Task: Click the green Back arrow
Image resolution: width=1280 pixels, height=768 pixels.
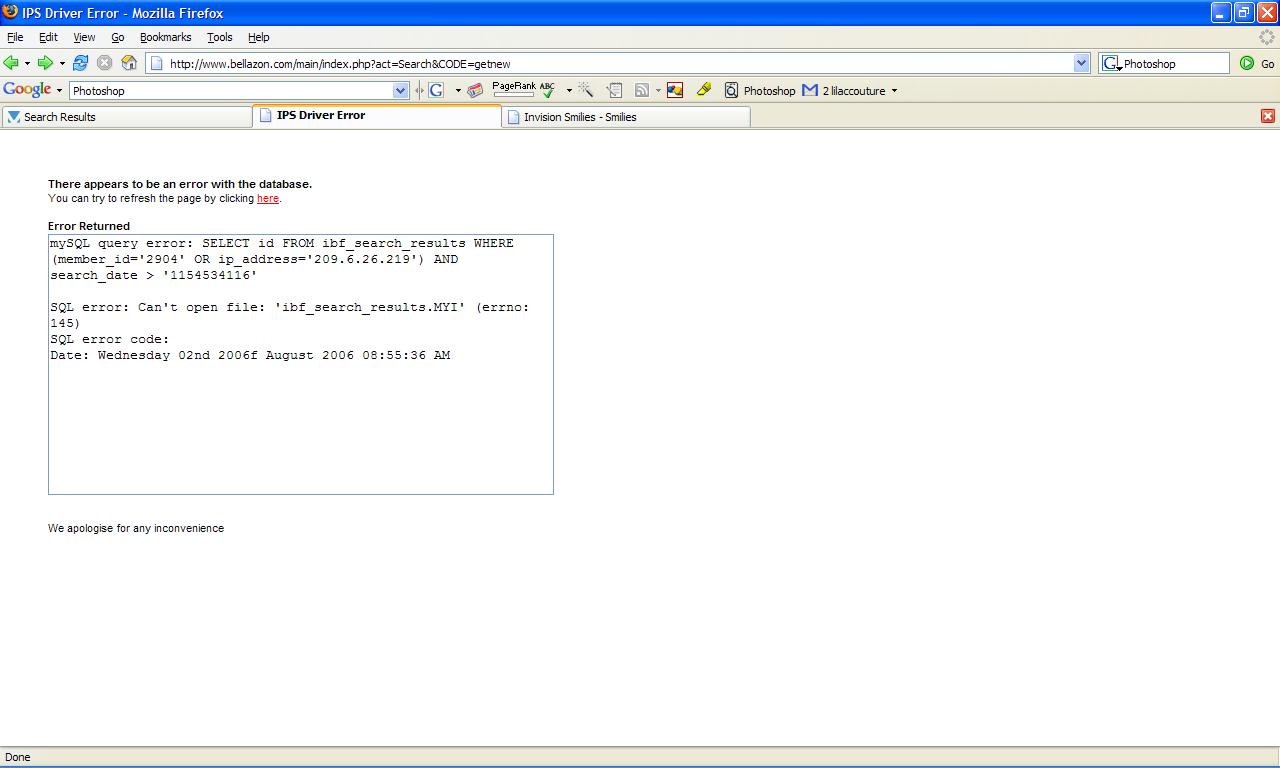Action: (12, 63)
